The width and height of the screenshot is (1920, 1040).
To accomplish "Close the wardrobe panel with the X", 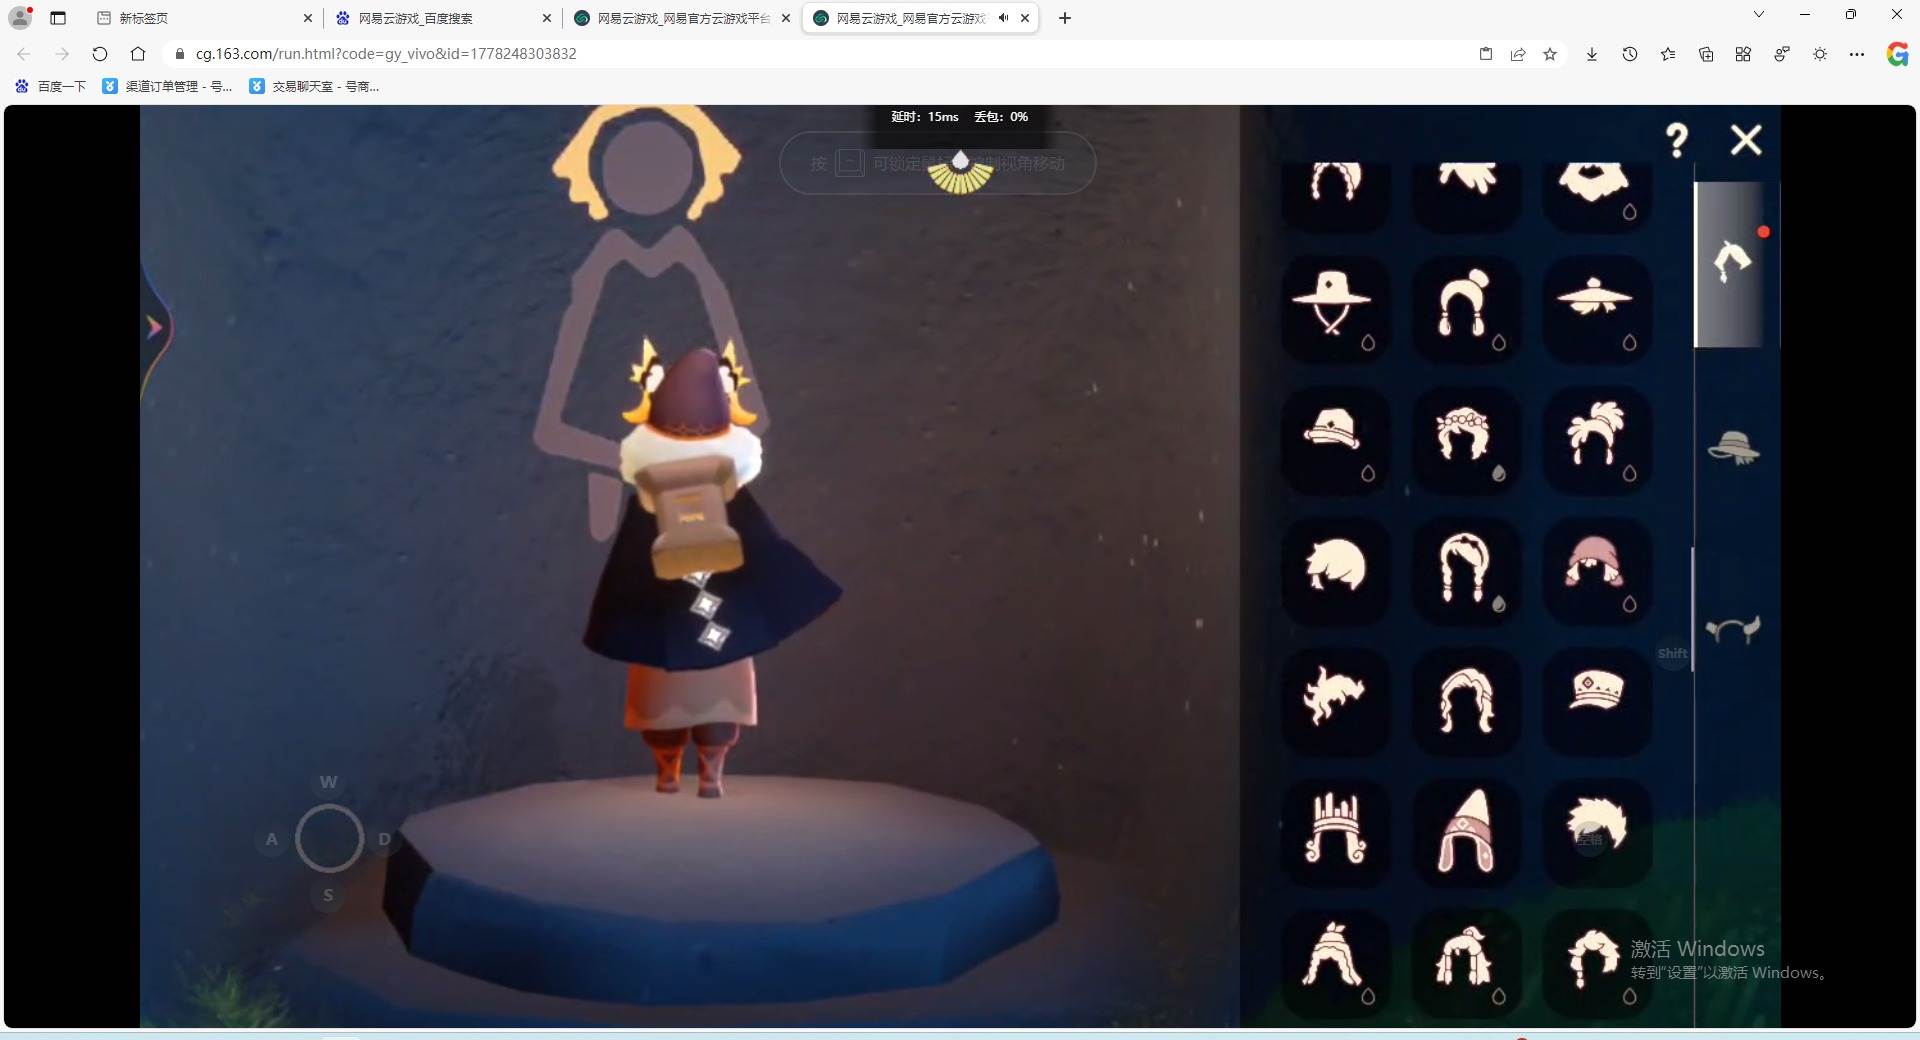I will pos(1746,140).
